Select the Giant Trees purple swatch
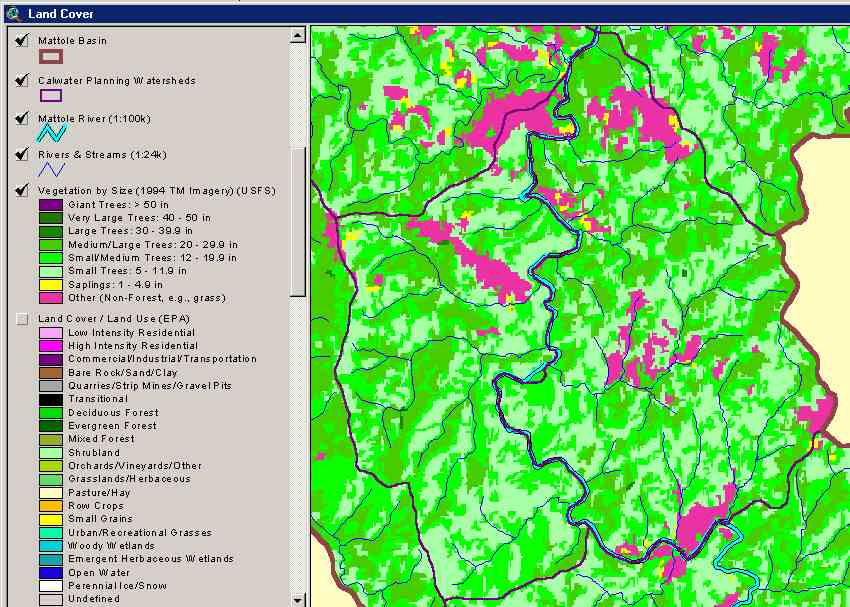The width and height of the screenshot is (850, 607). (50, 204)
